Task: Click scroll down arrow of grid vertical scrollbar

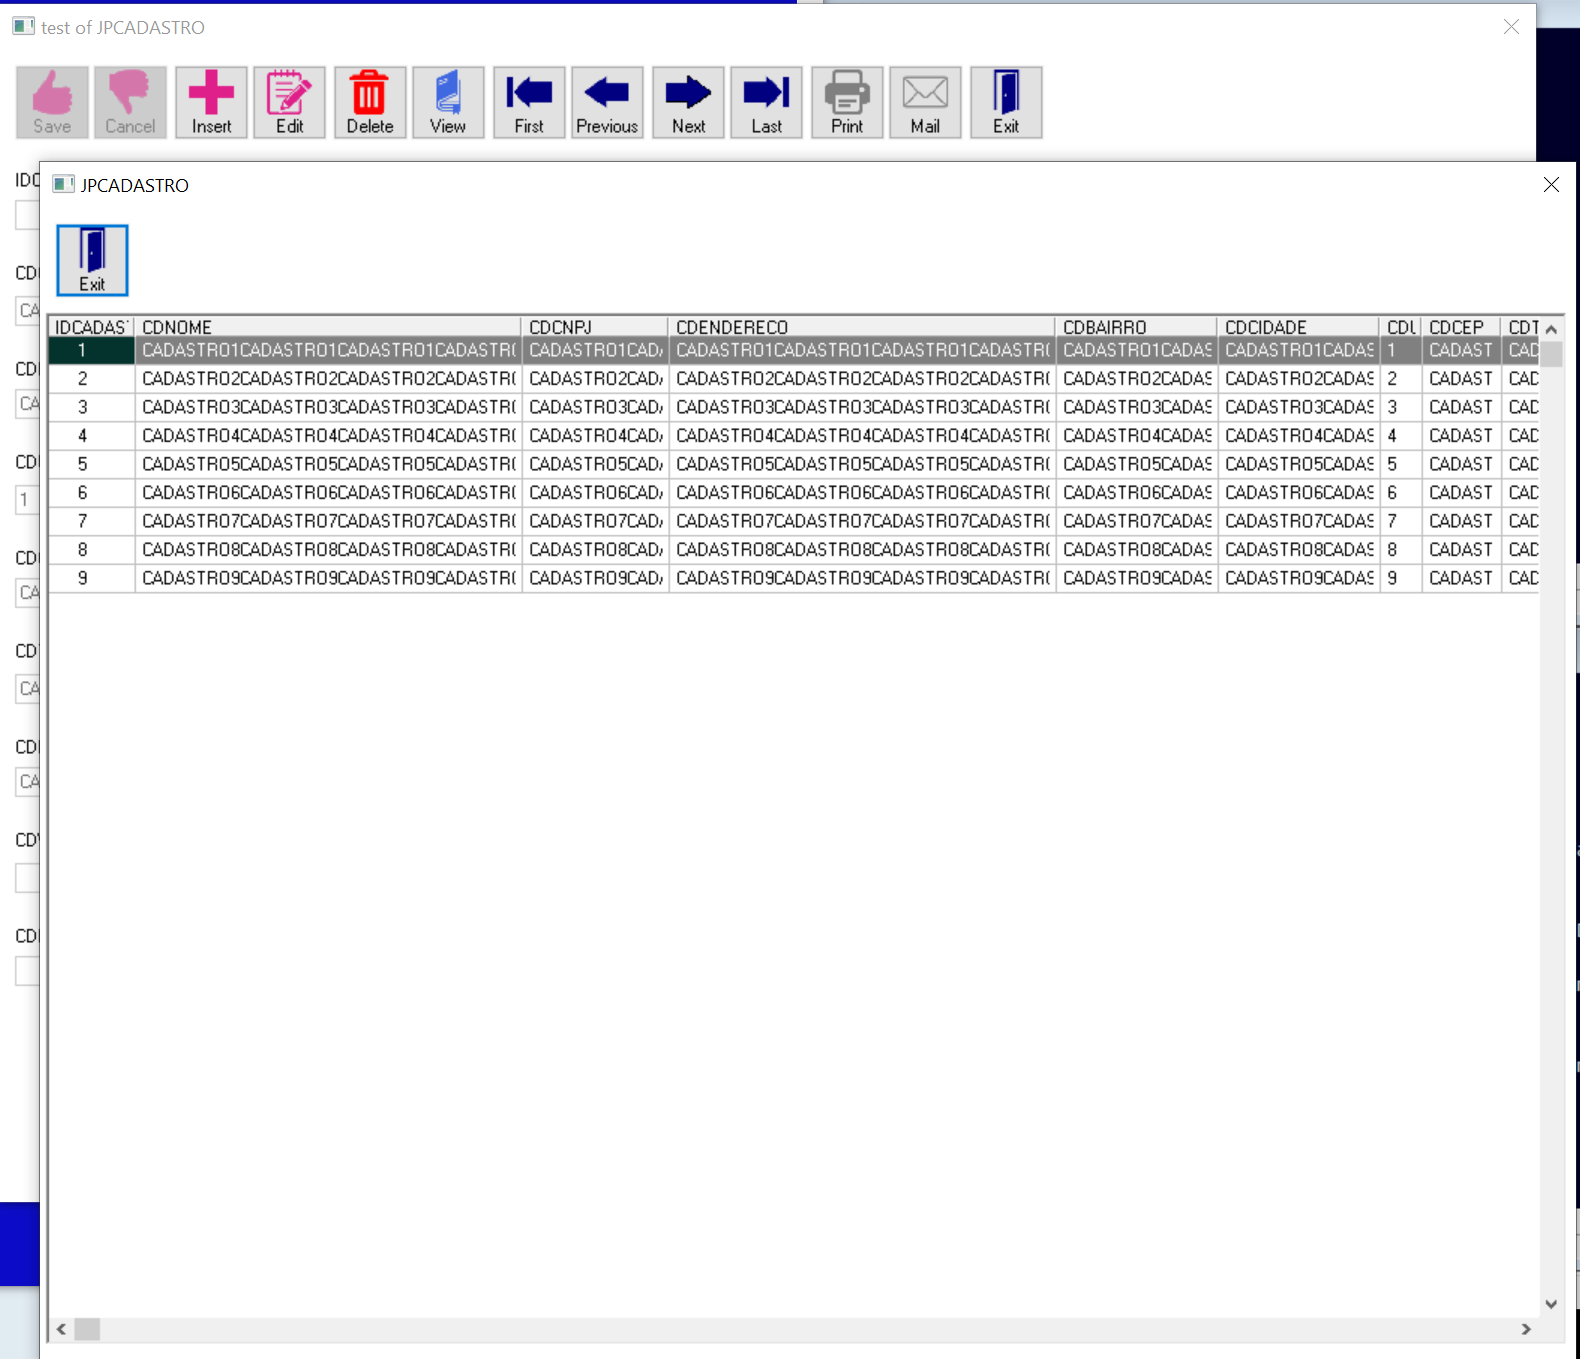Action: point(1551,1304)
